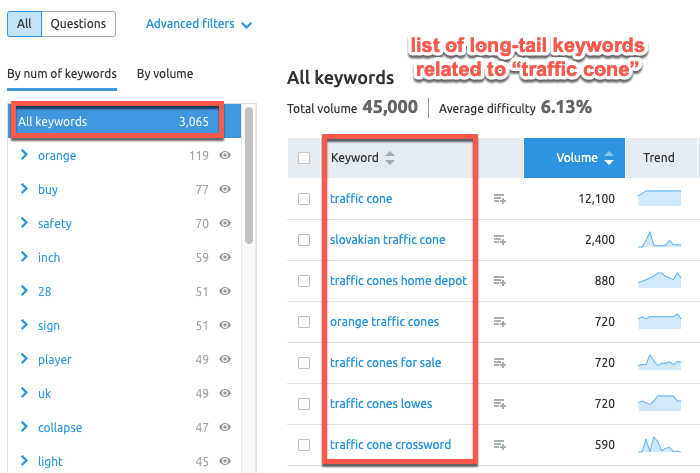Open 'traffic cones home depot' keyword link

tap(398, 281)
